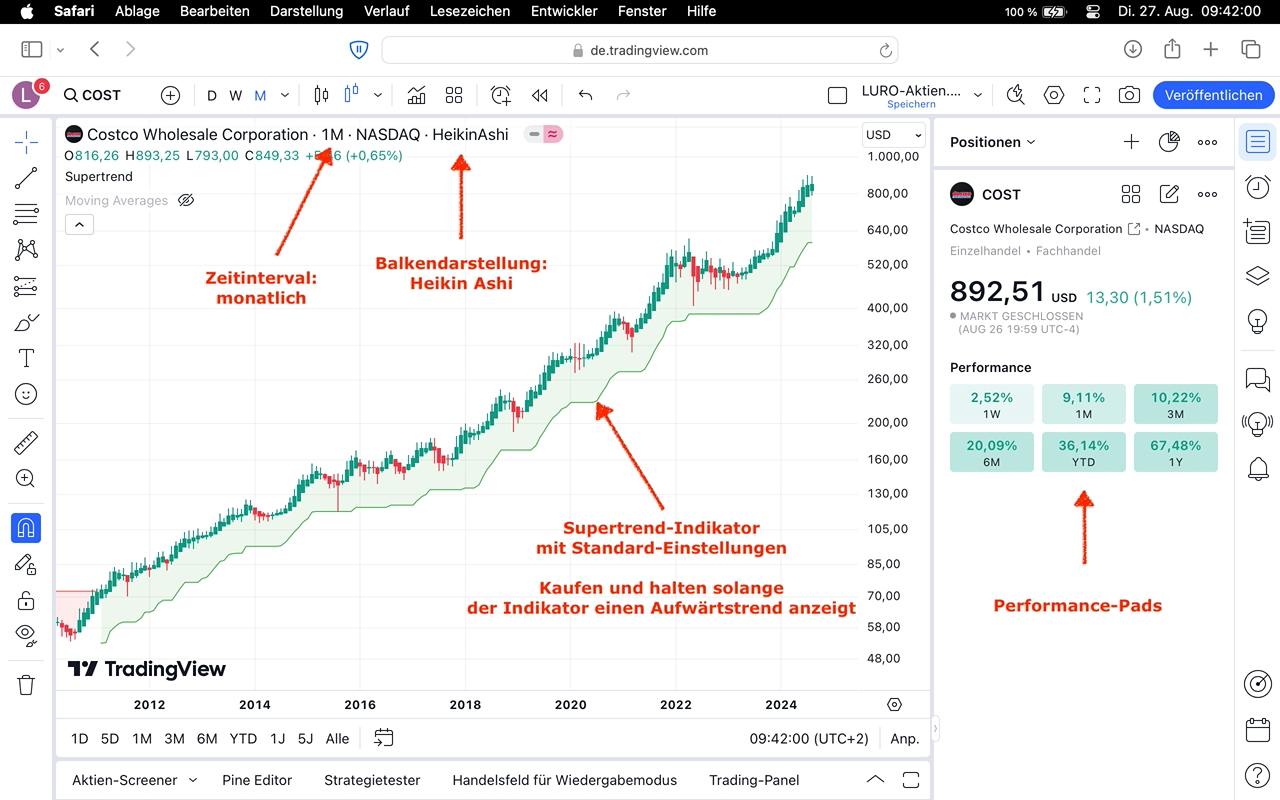
Task: Click the replay rewind icon
Action: pos(540,95)
